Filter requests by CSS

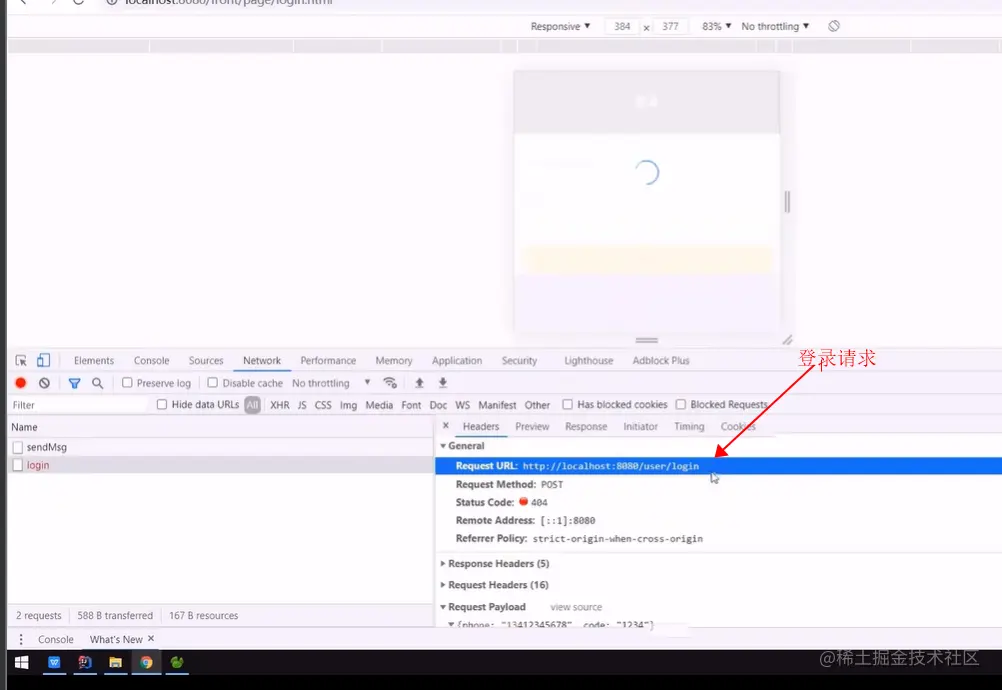click(323, 405)
